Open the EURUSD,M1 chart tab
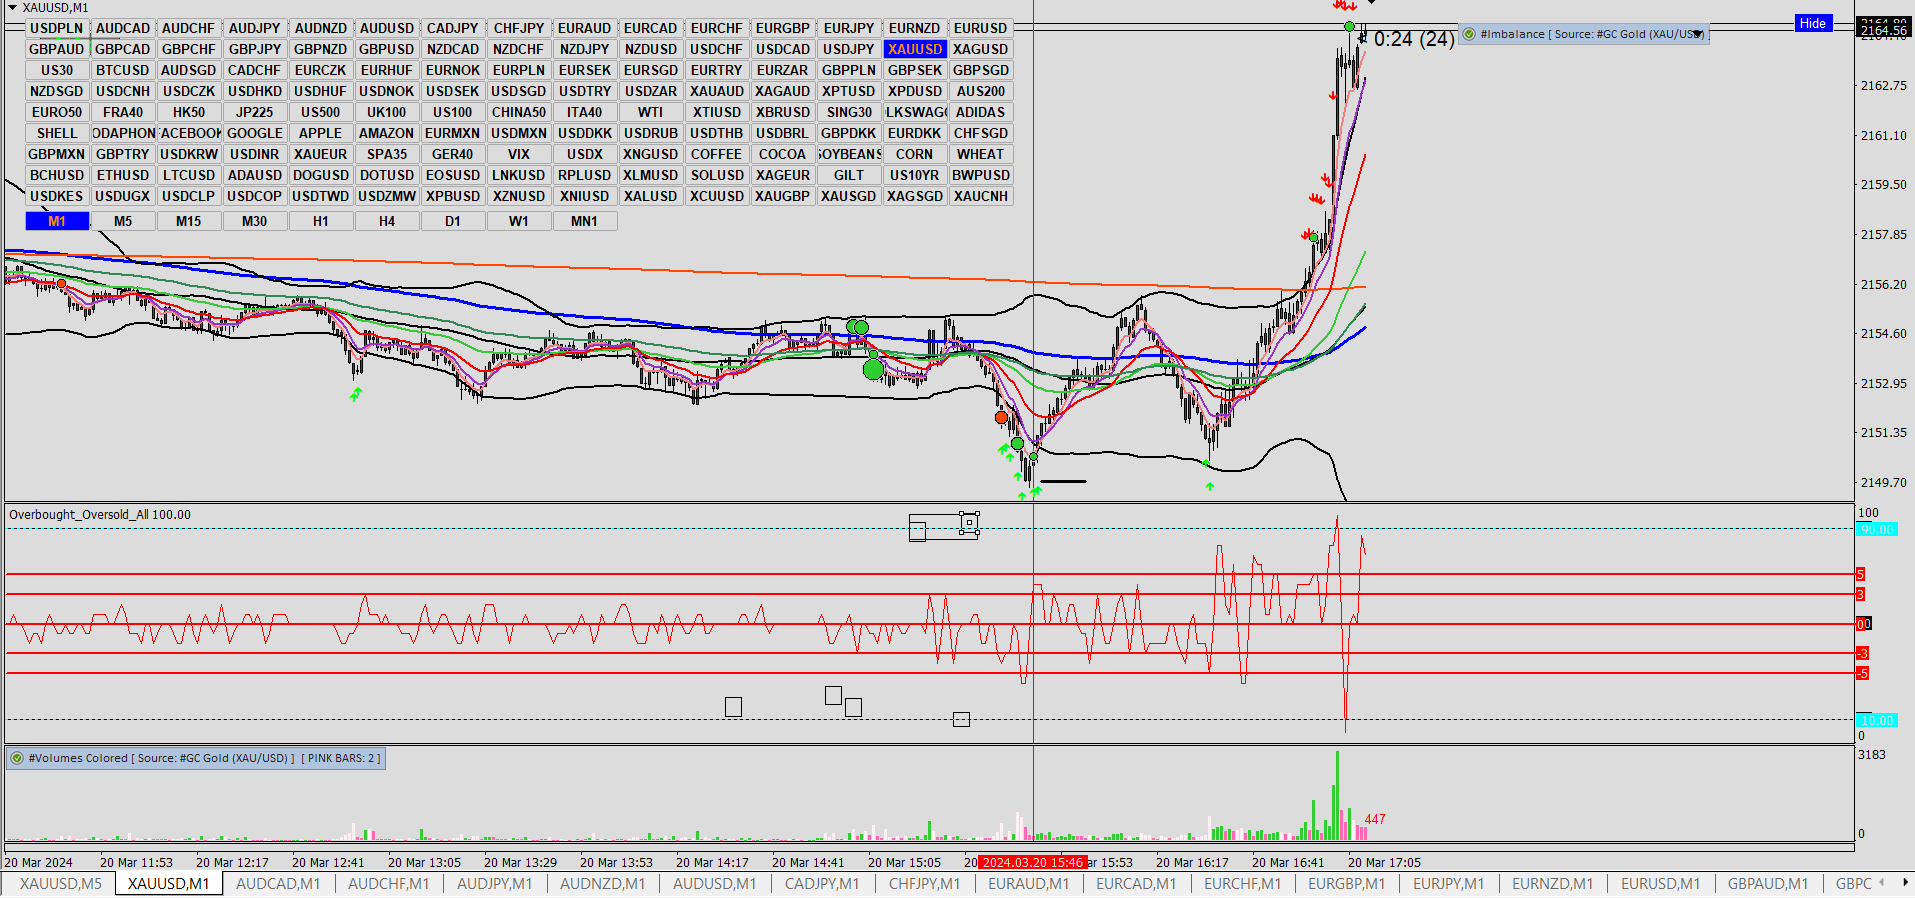This screenshot has height=898, width=1915. (x=1660, y=883)
